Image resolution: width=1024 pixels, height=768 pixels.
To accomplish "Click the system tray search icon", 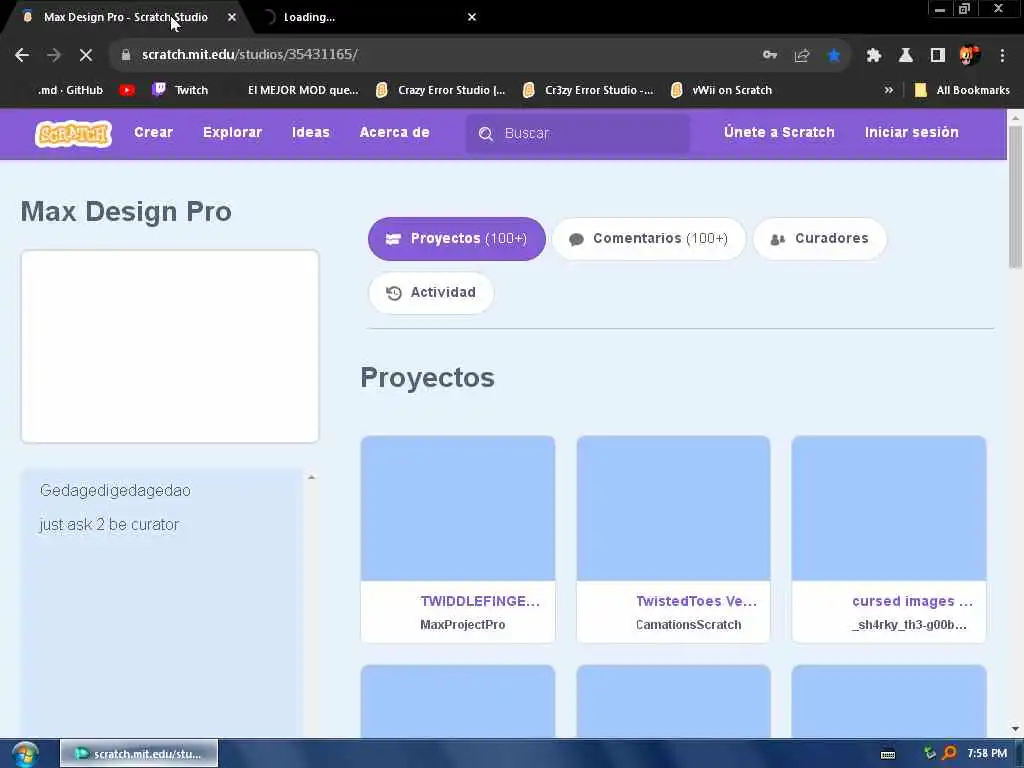I will coord(949,753).
